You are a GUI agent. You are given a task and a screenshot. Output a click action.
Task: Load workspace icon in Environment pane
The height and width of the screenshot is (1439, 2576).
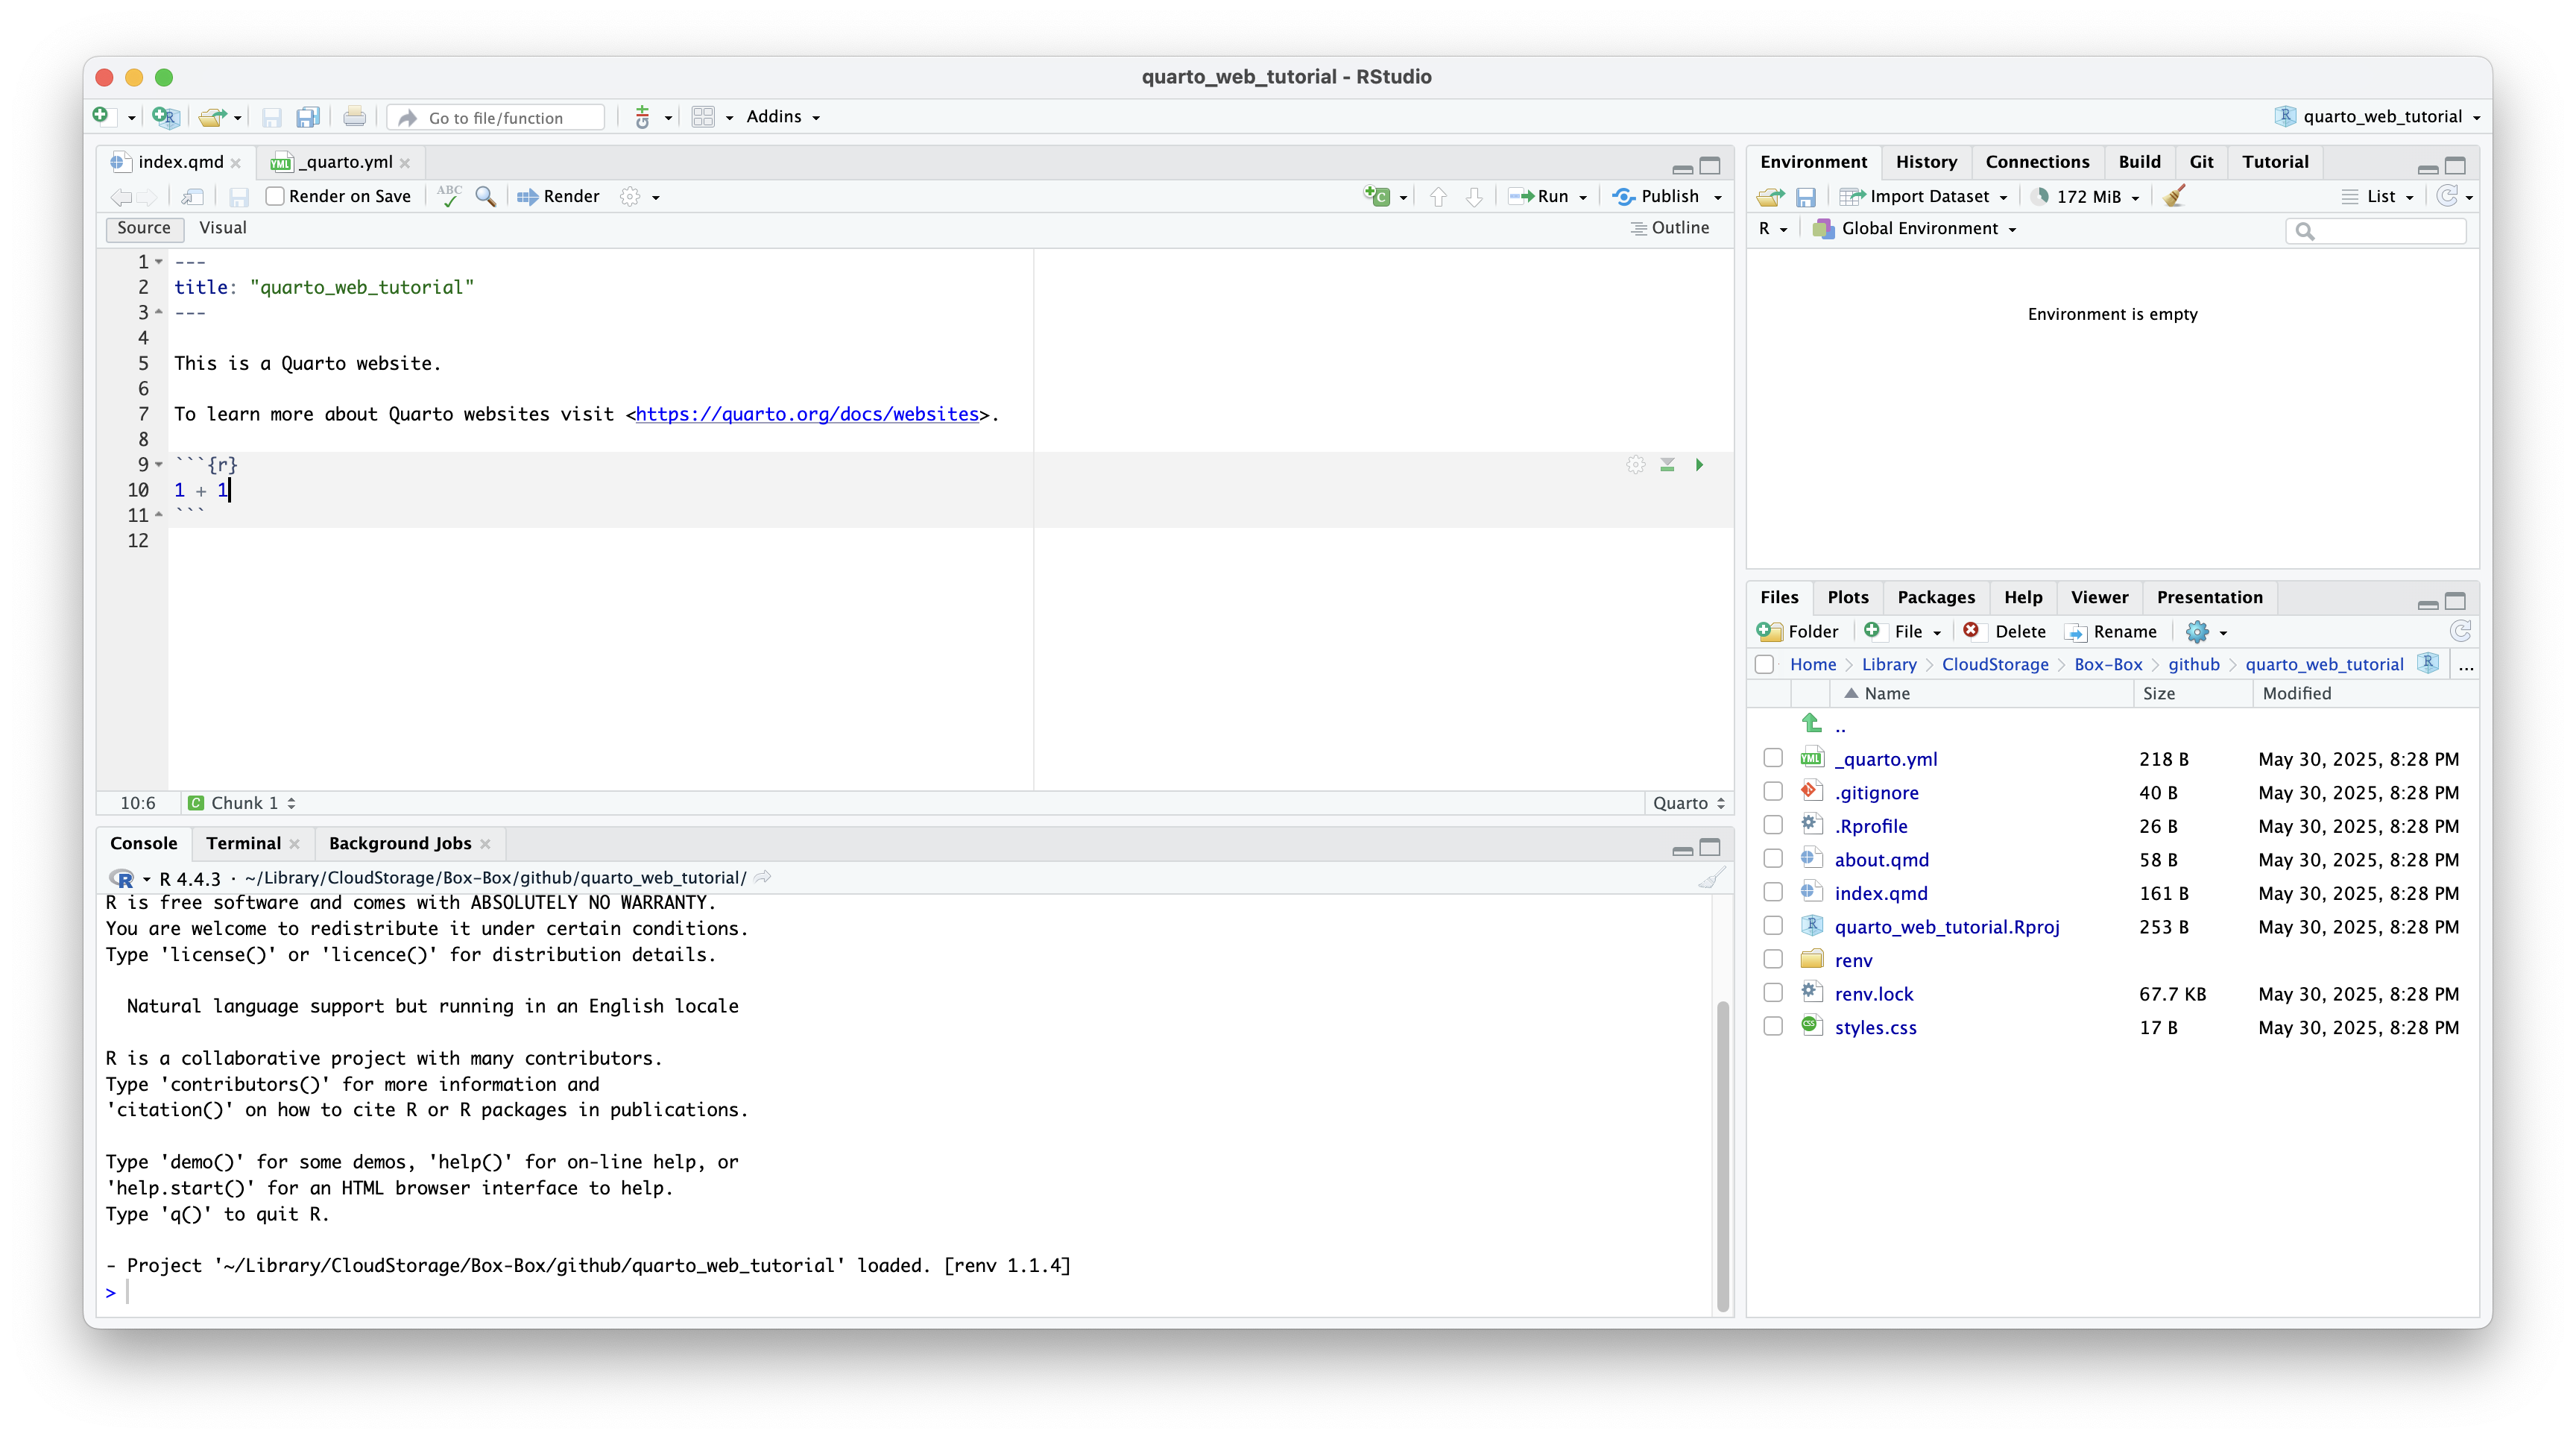pos(1770,197)
